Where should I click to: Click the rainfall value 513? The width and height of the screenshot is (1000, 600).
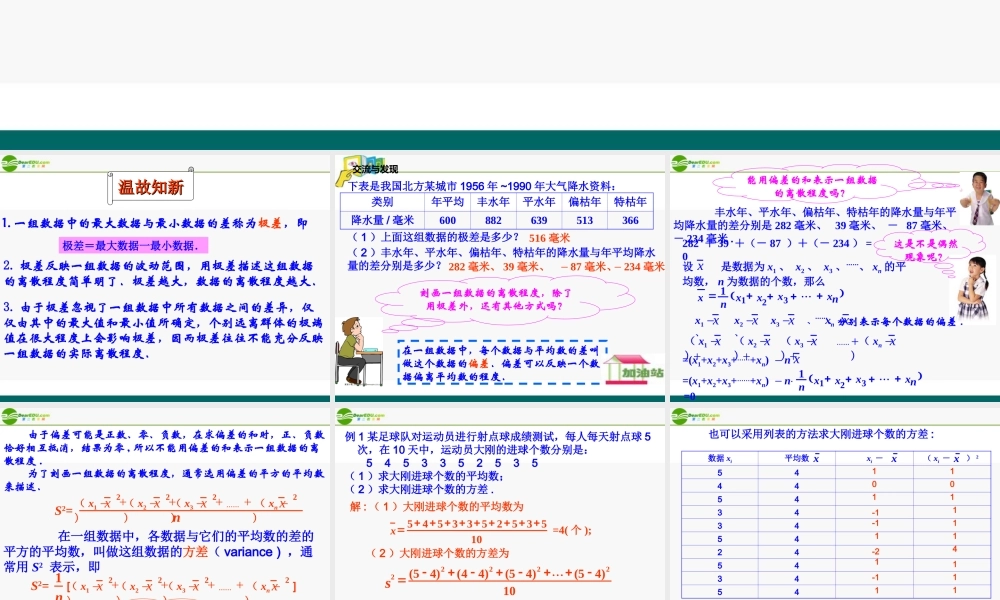pyautogui.click(x=585, y=220)
